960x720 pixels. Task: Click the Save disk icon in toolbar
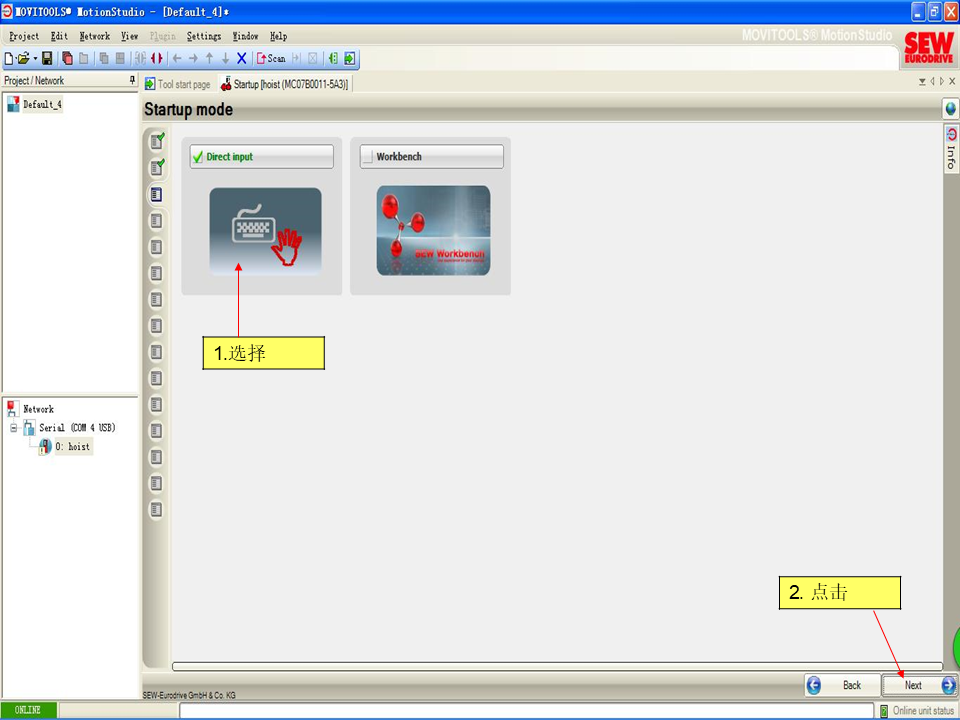click(47, 59)
